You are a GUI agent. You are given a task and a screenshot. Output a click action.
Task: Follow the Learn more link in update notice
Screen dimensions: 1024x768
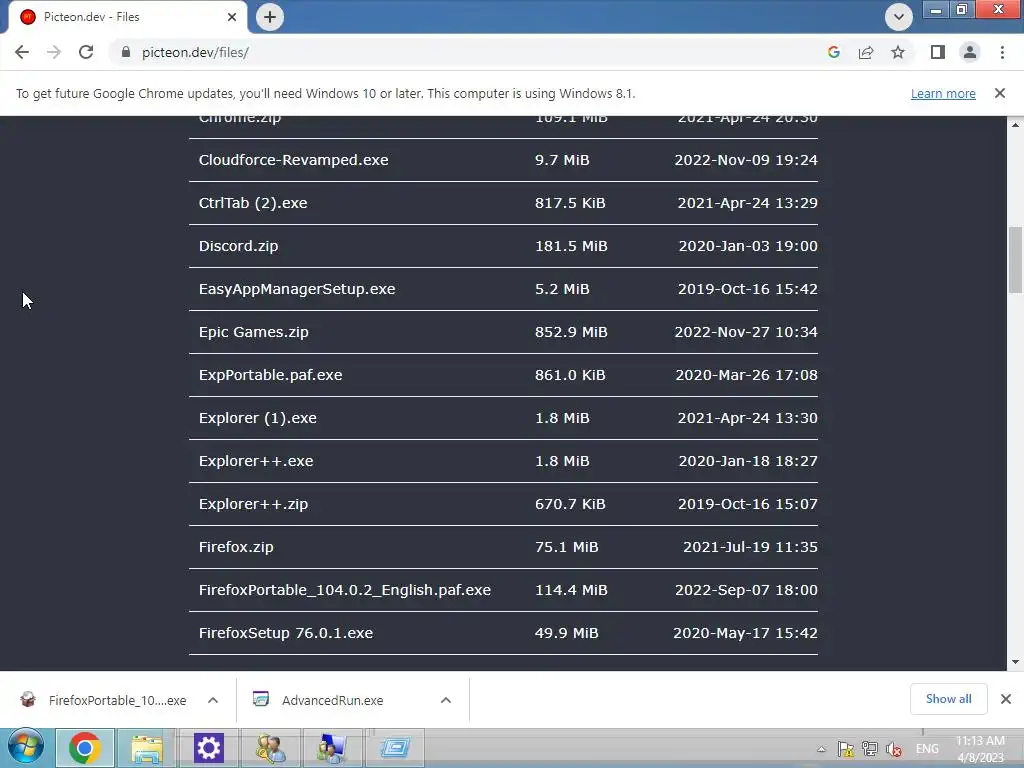click(x=943, y=93)
